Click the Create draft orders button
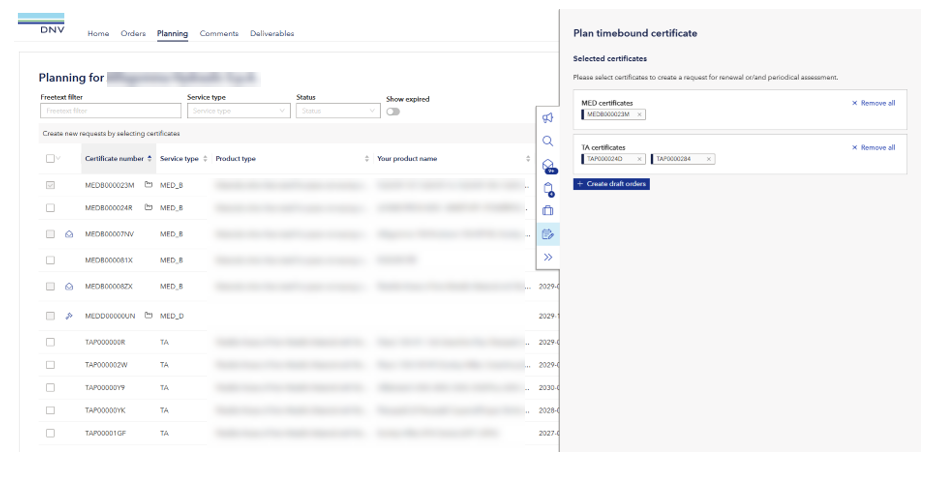 click(611, 184)
